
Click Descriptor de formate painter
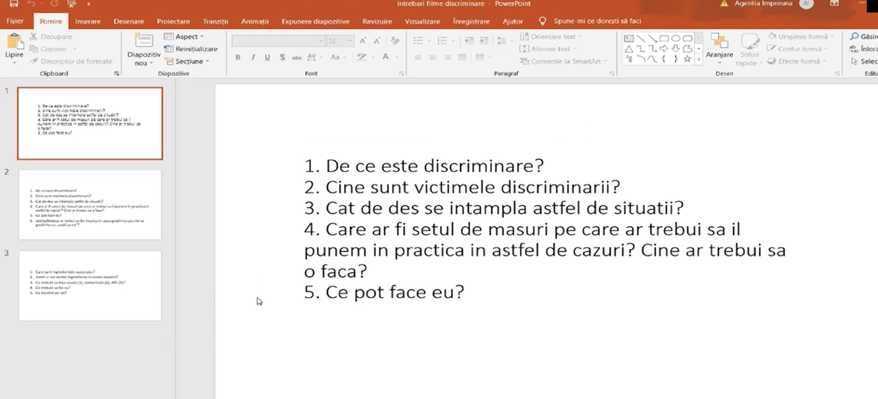click(x=71, y=61)
